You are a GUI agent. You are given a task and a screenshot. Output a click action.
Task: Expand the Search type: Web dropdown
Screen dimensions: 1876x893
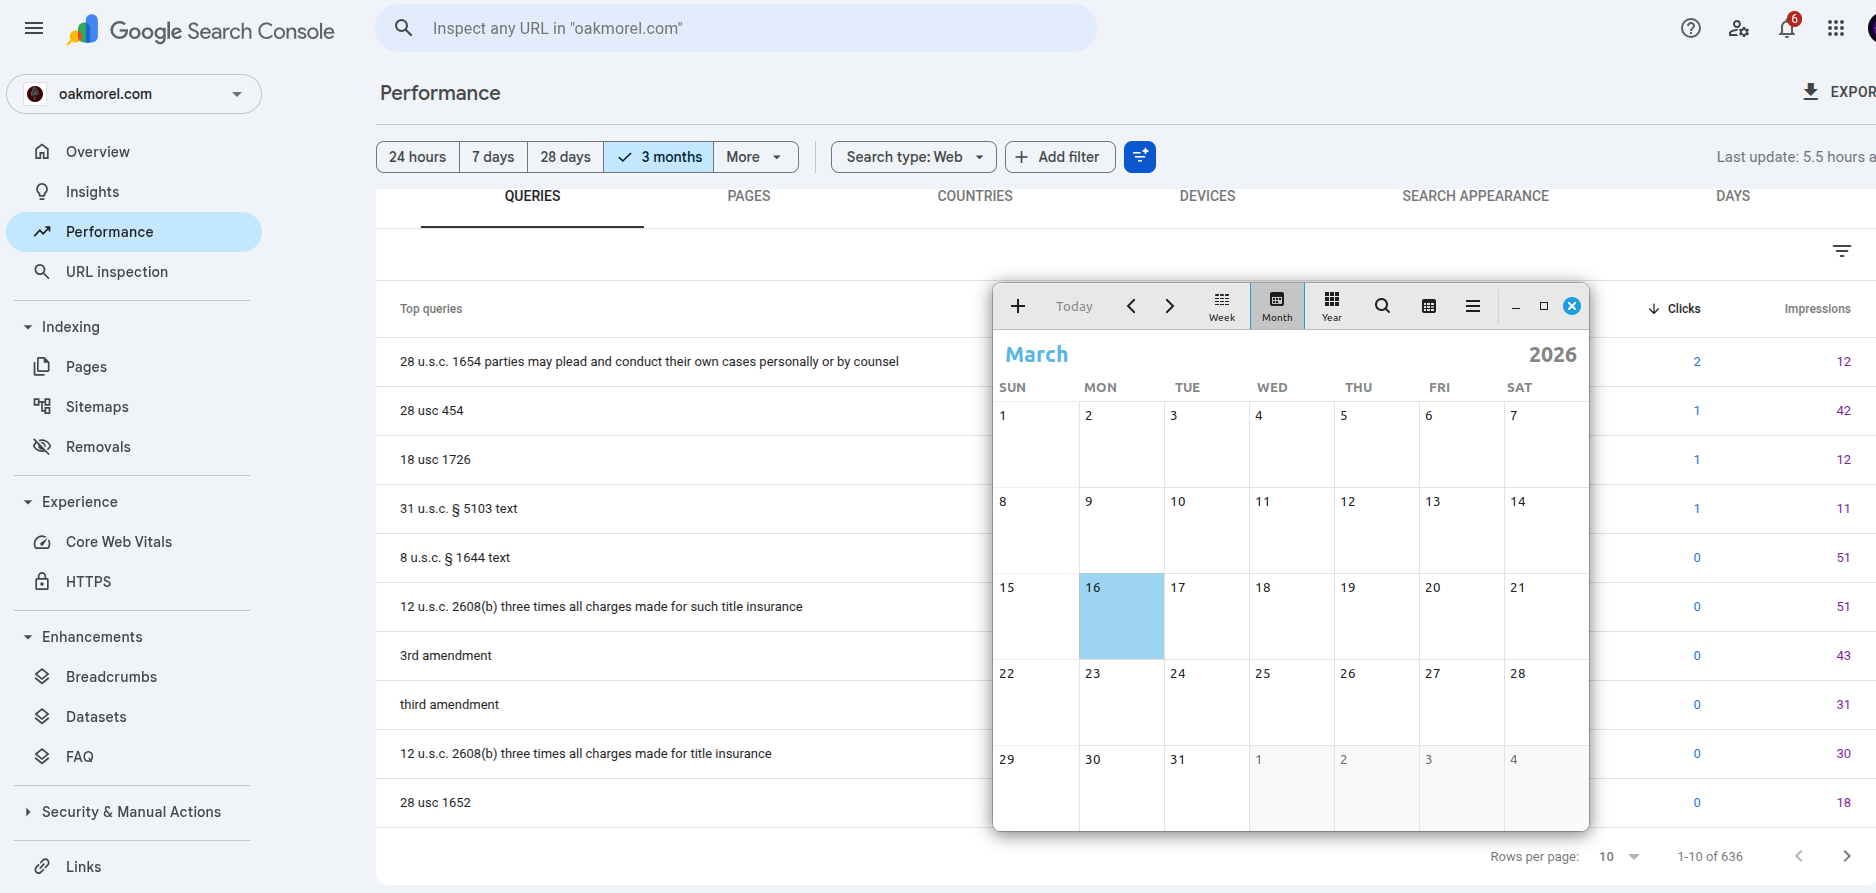[913, 157]
